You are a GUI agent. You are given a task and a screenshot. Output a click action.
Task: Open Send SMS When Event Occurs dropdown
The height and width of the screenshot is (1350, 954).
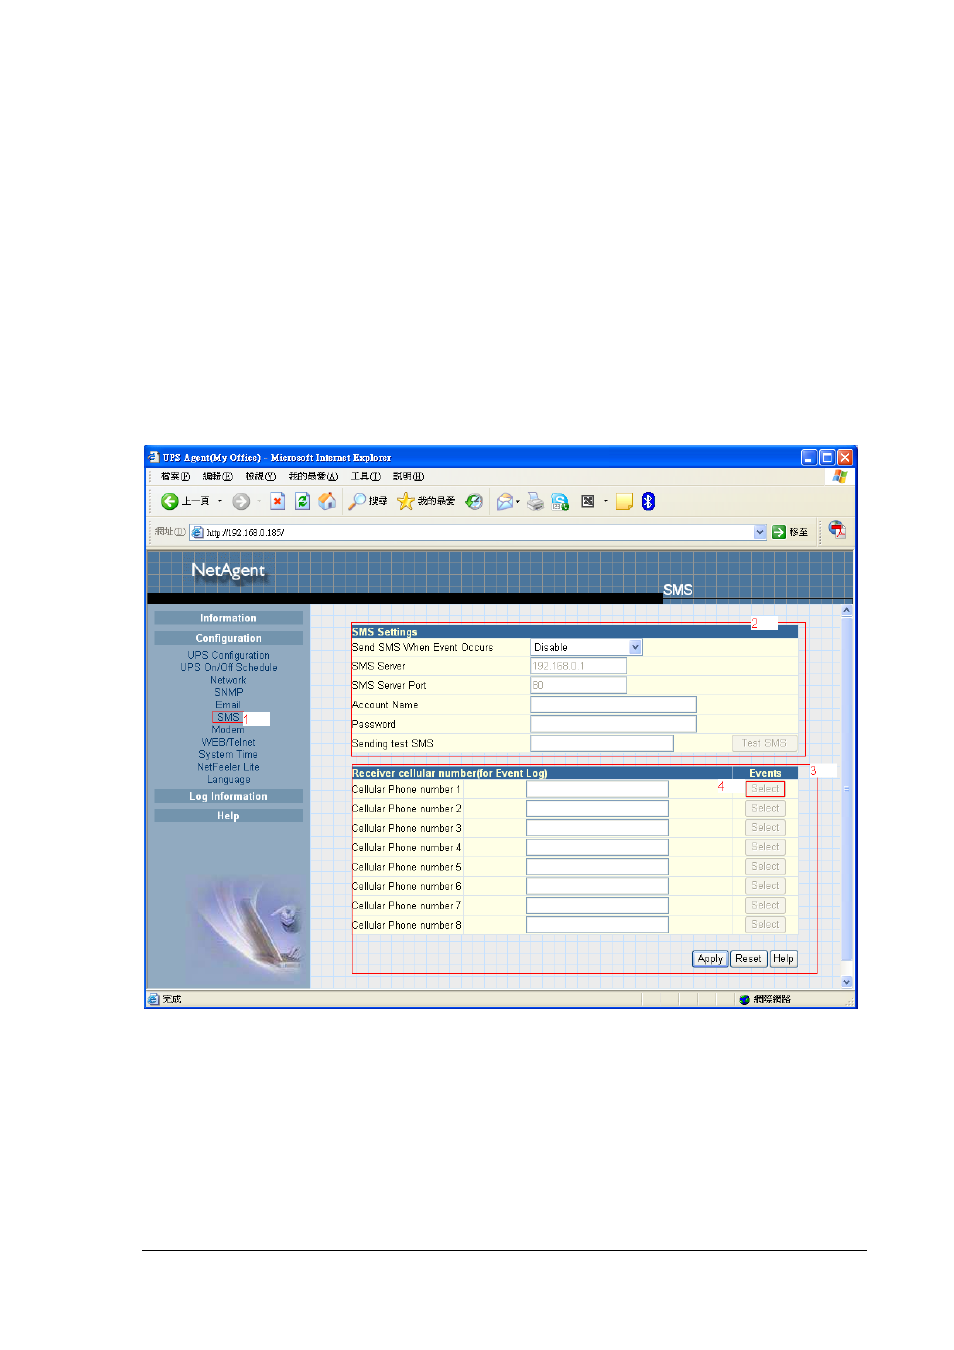coord(635,648)
